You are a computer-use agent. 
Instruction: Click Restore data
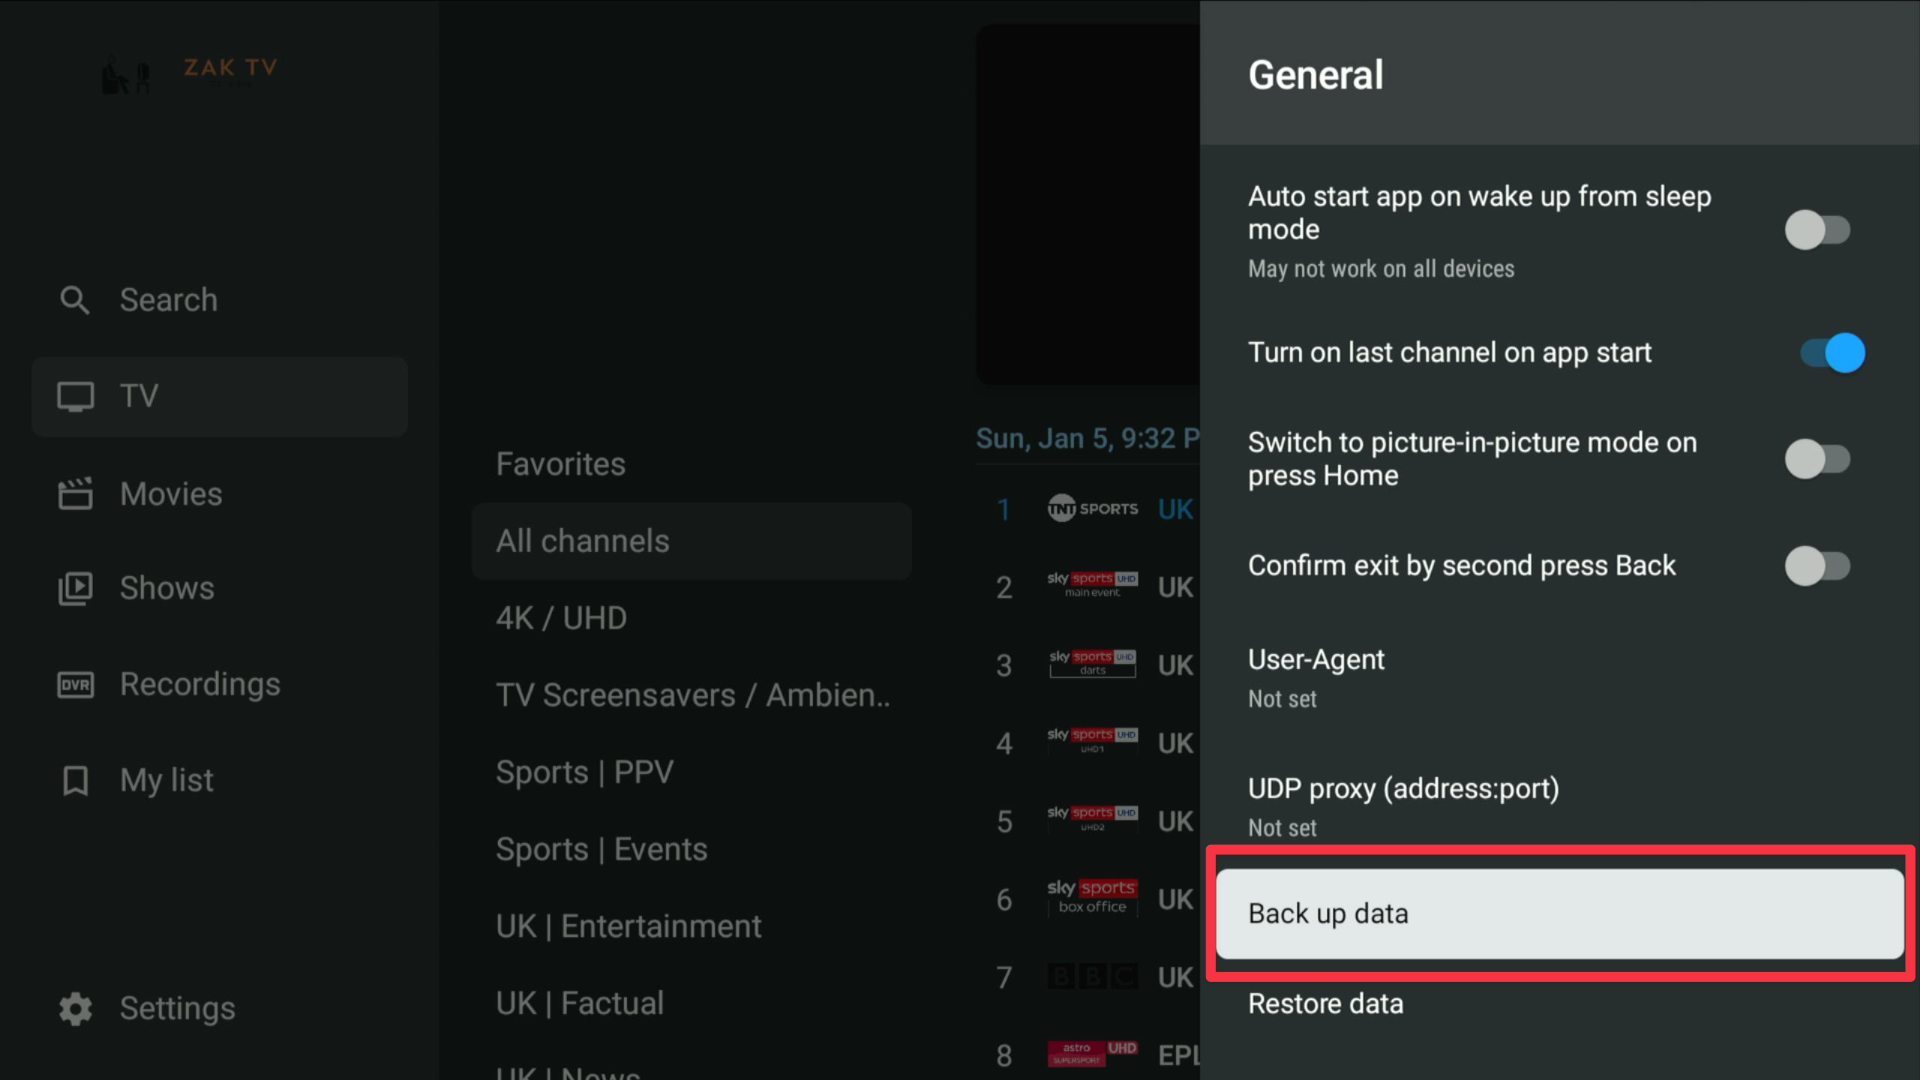pyautogui.click(x=1326, y=1004)
